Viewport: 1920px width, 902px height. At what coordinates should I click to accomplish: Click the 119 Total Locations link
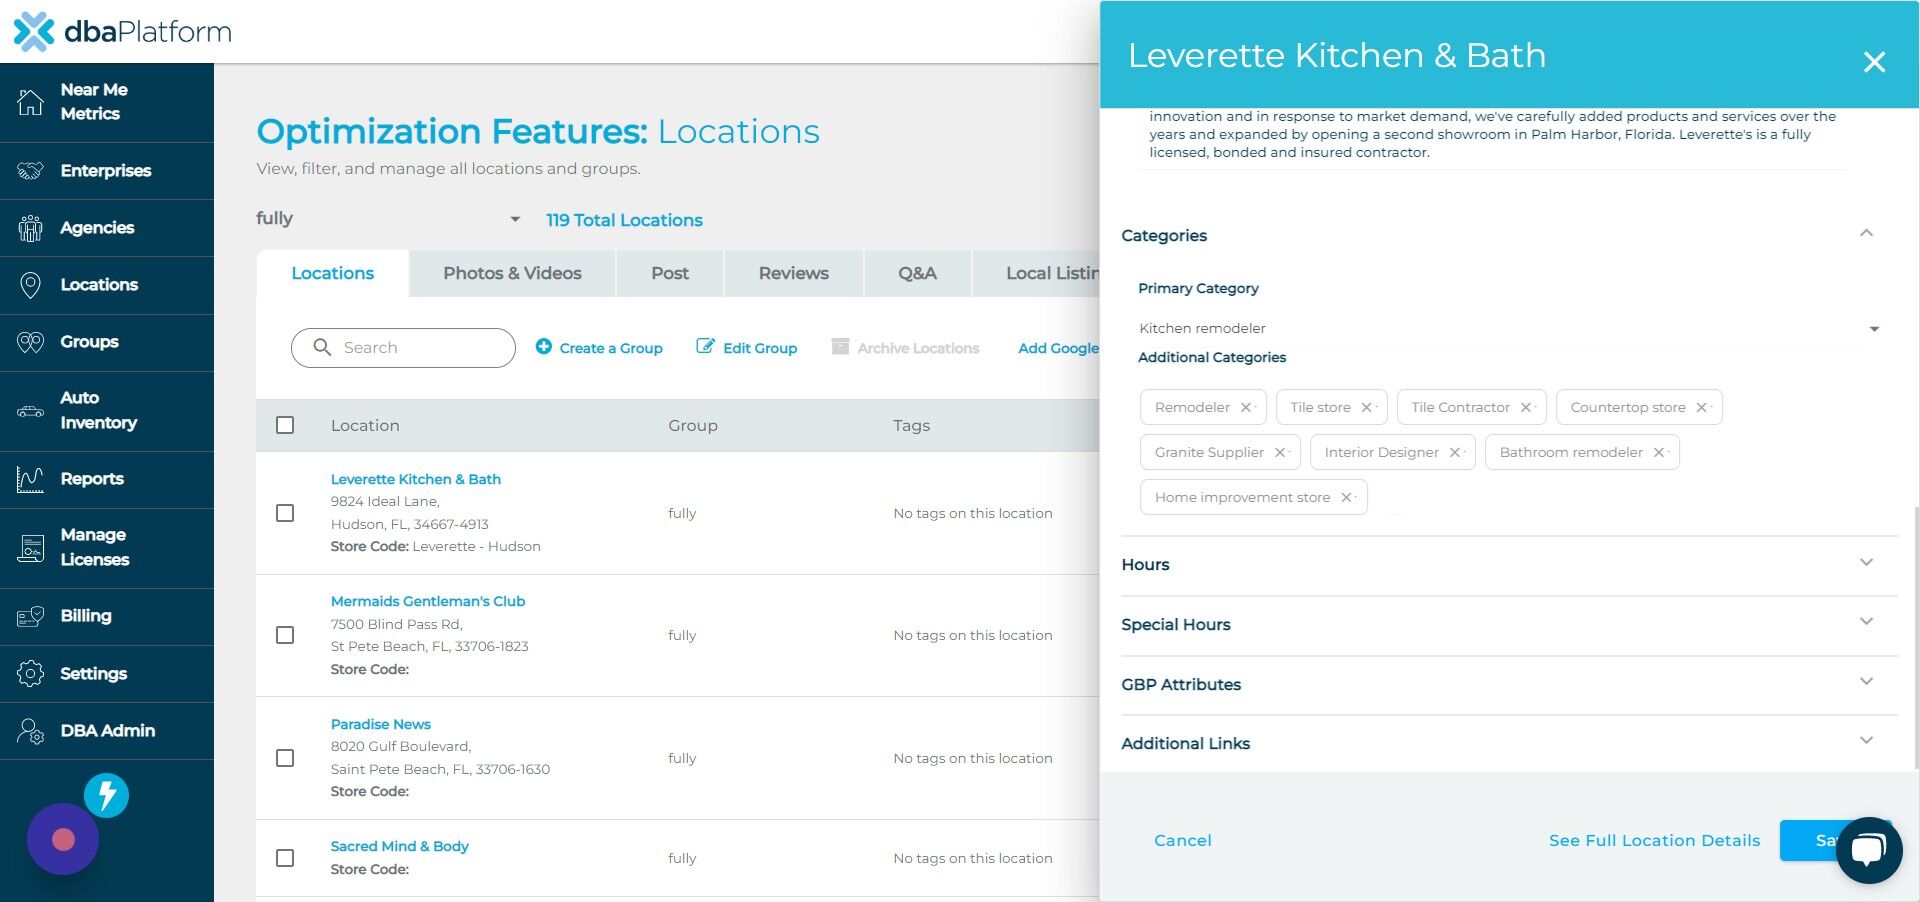pyautogui.click(x=624, y=220)
